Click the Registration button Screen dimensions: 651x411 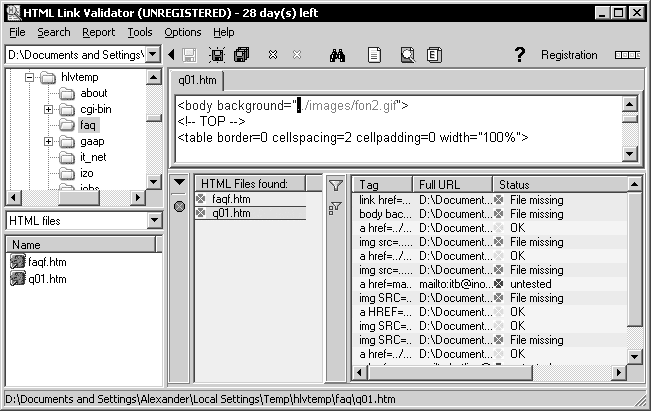point(569,55)
